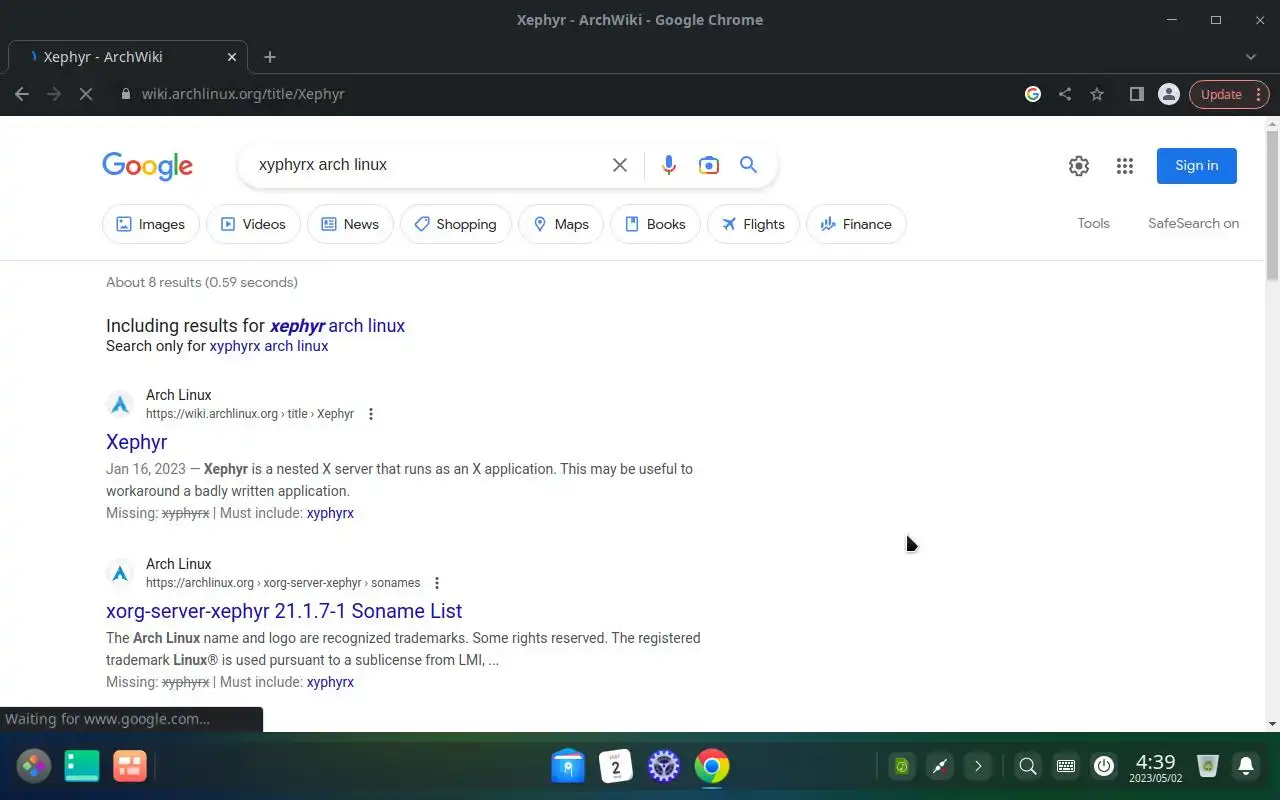This screenshot has height=800, width=1280.
Task: Clear the search query with X
Action: click(620, 165)
